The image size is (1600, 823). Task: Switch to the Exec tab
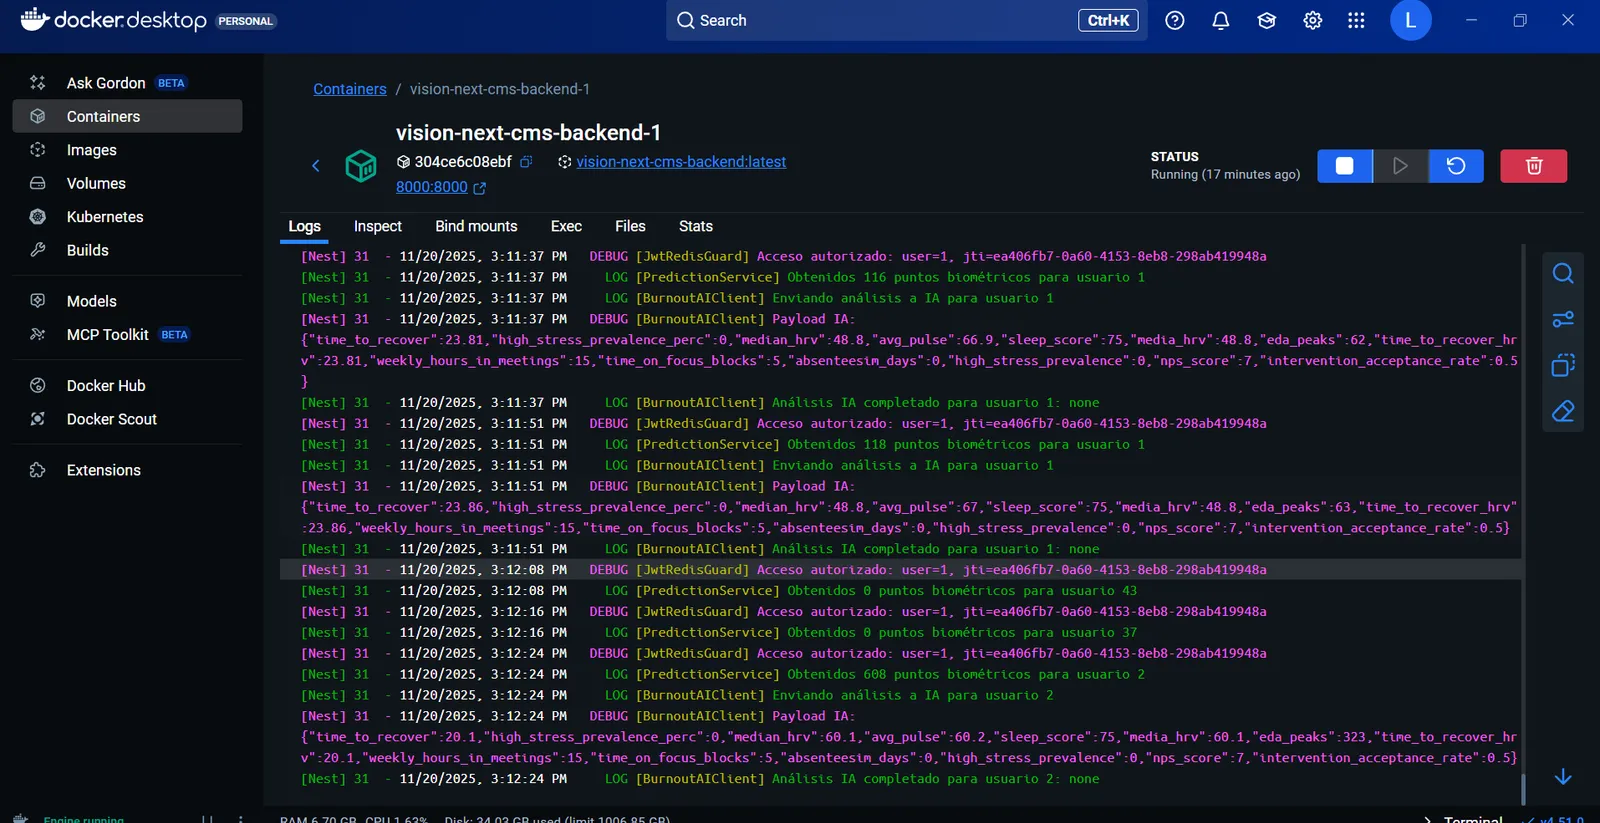(566, 227)
